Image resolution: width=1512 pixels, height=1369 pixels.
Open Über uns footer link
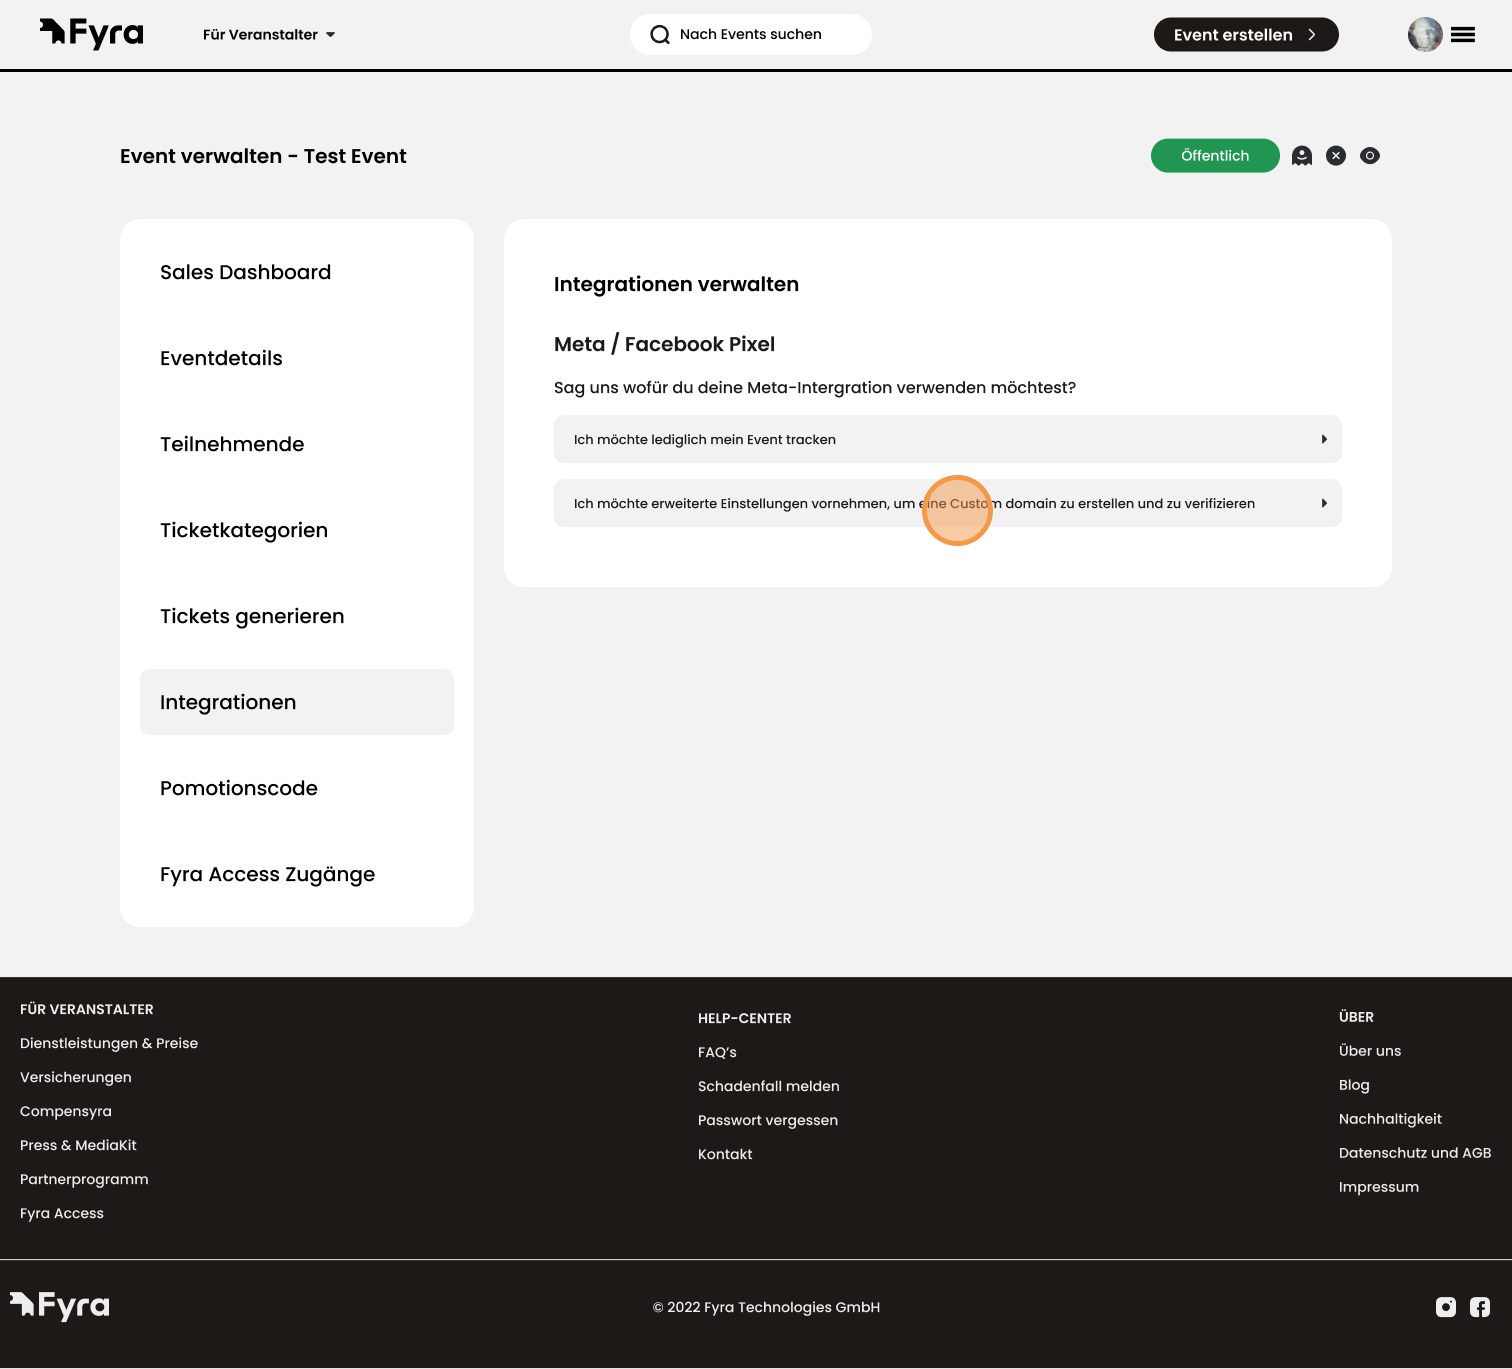click(x=1370, y=1051)
